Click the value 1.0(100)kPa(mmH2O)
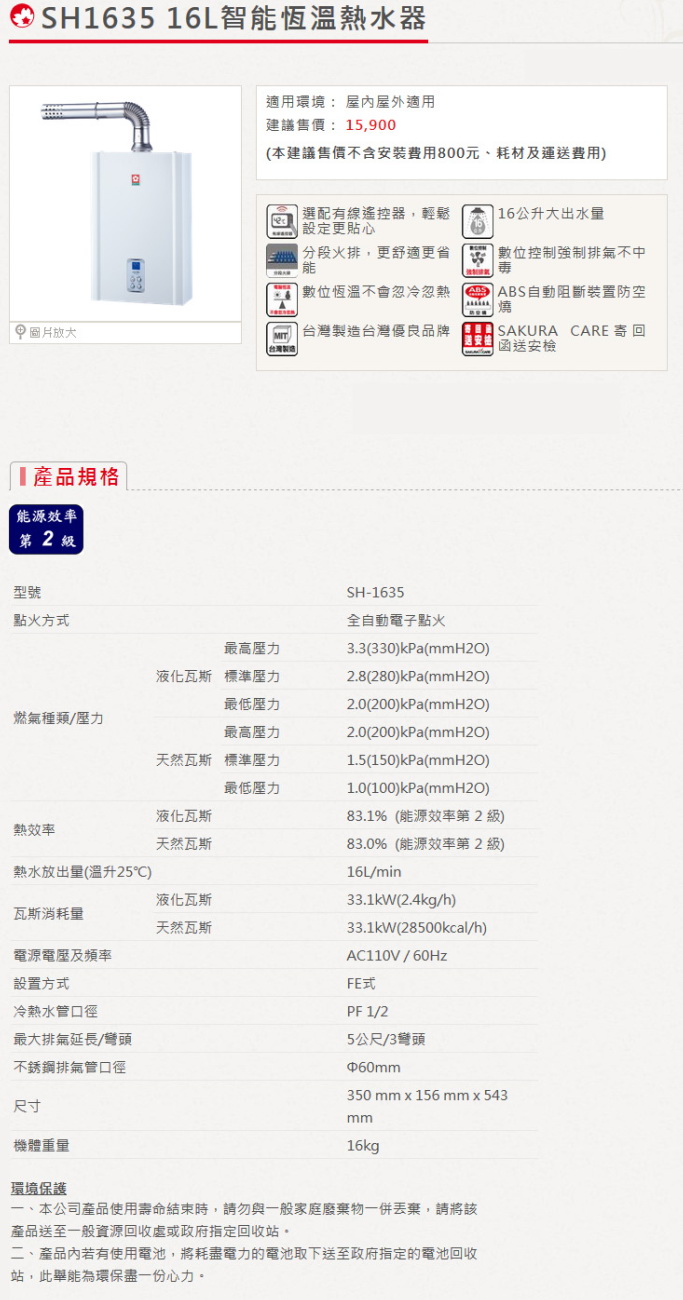 click(x=418, y=788)
